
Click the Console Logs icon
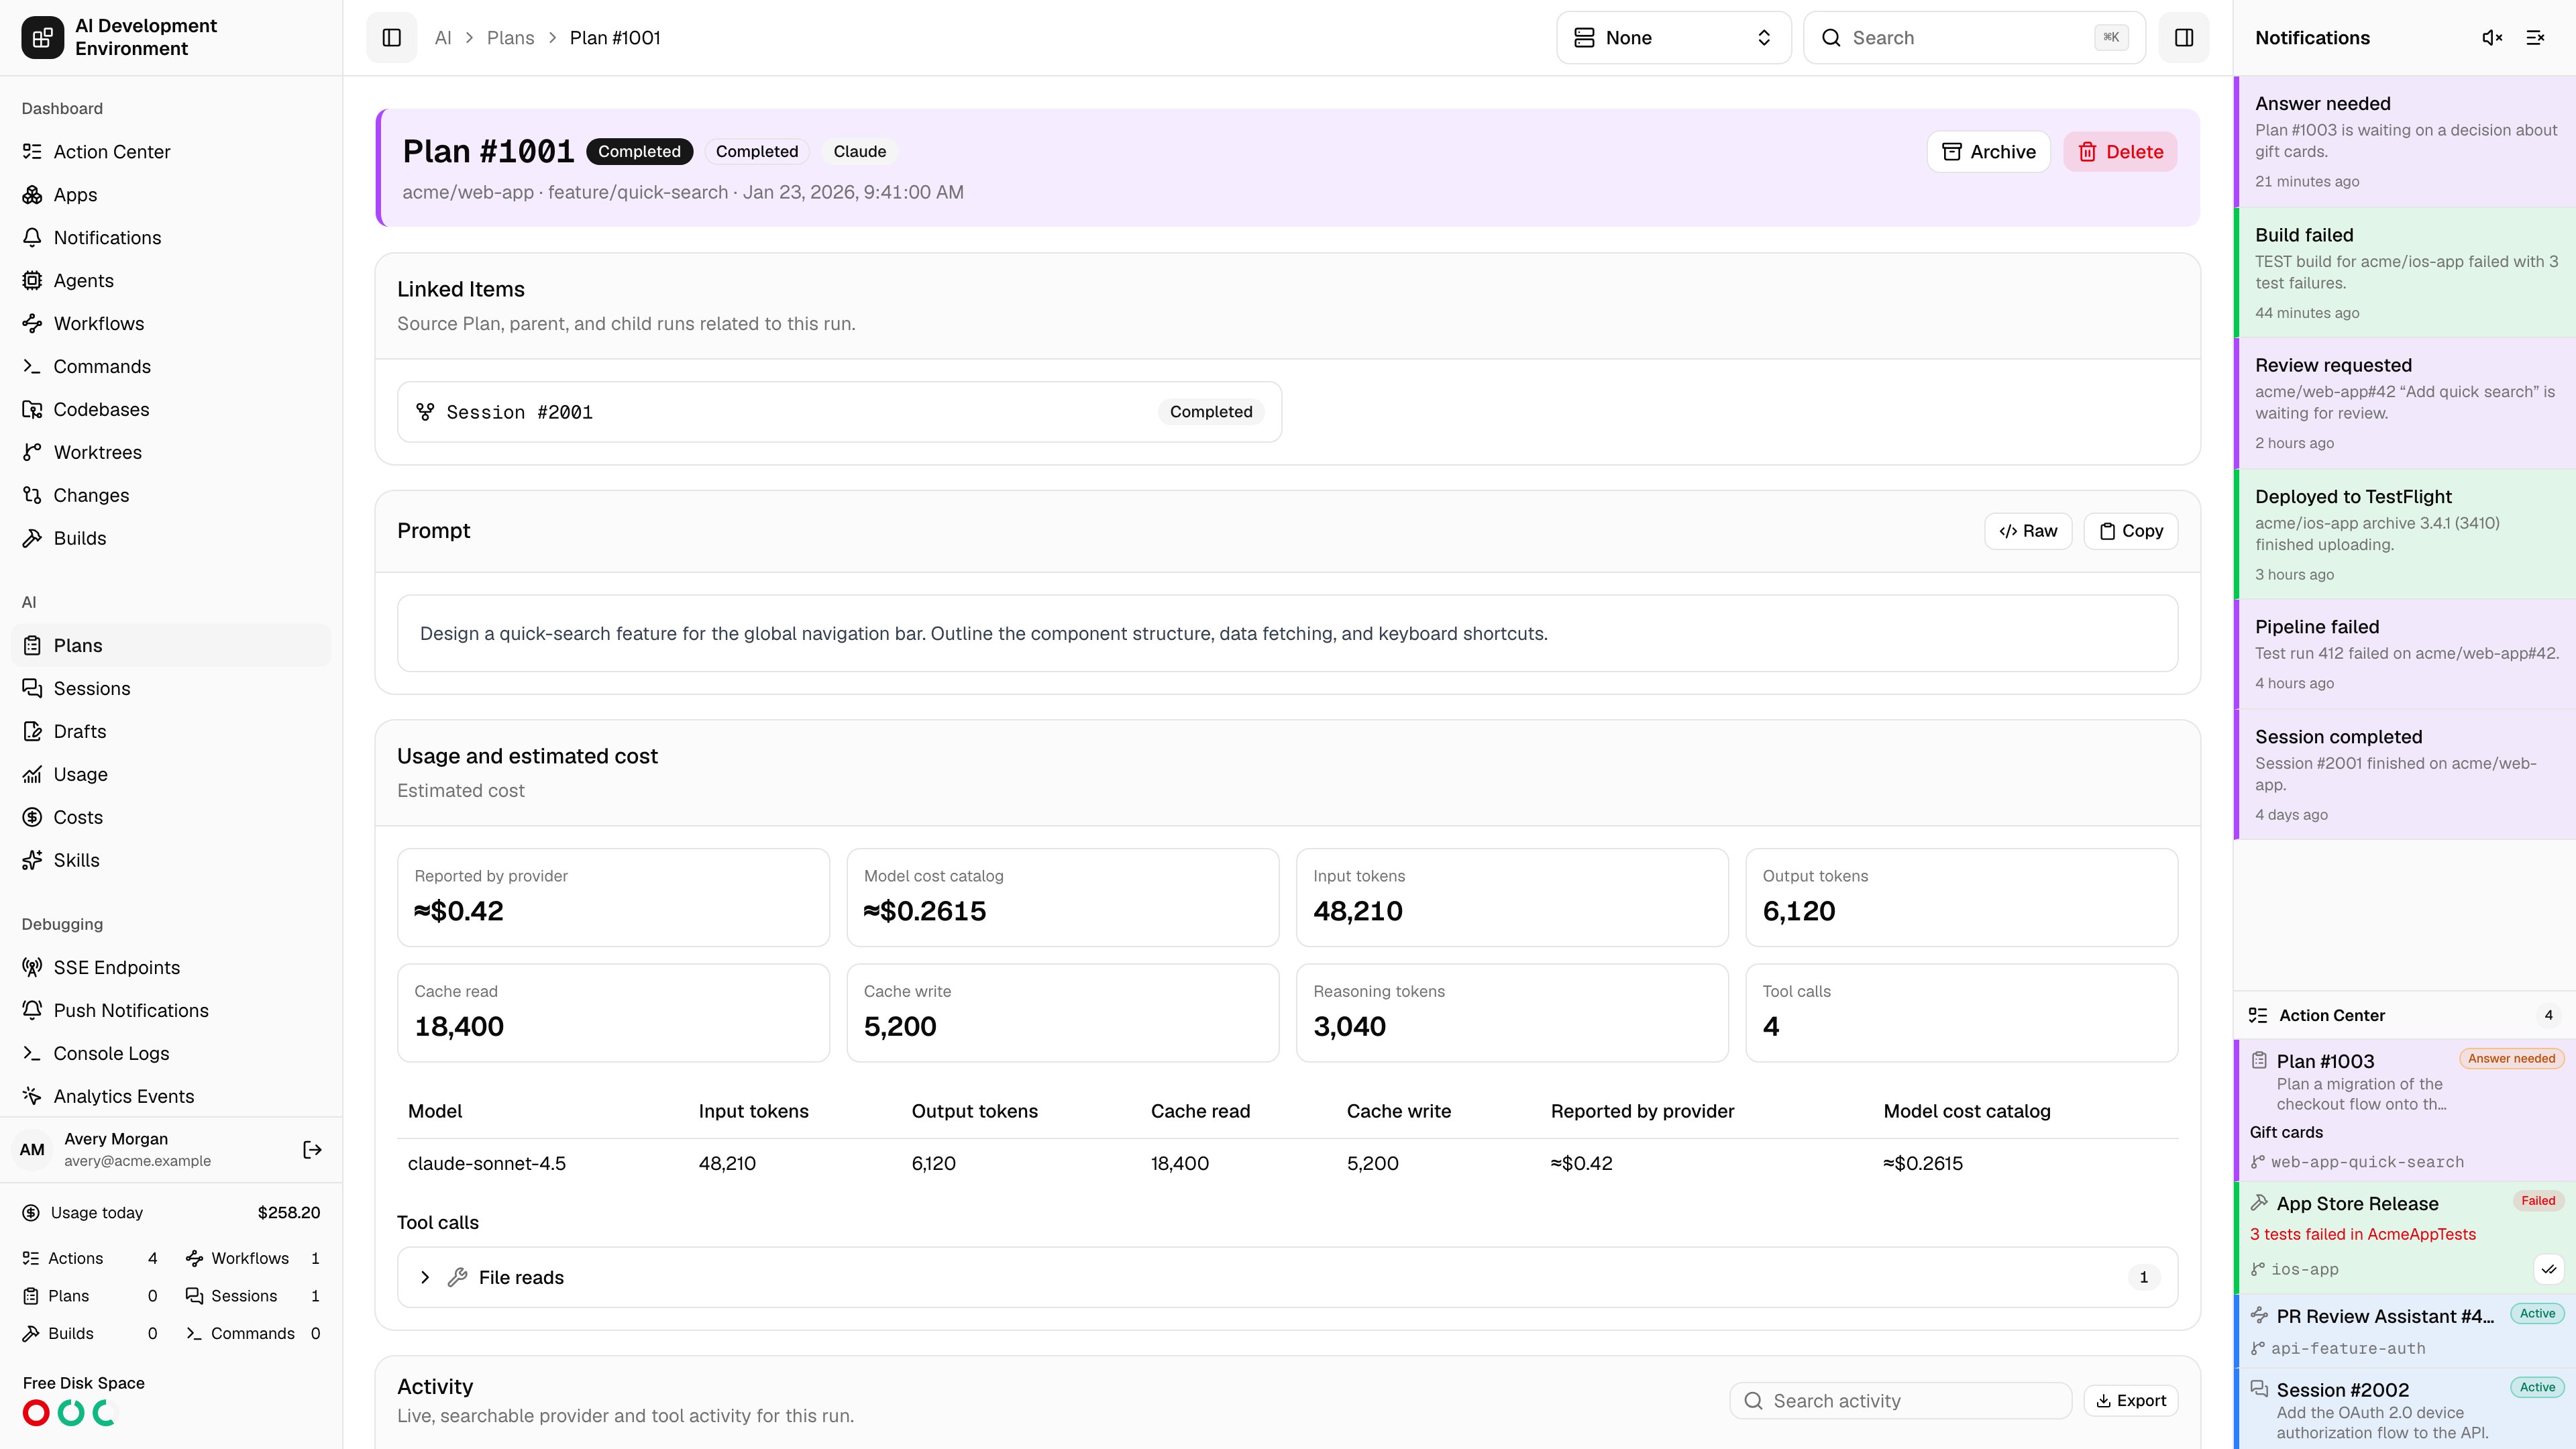[x=32, y=1054]
